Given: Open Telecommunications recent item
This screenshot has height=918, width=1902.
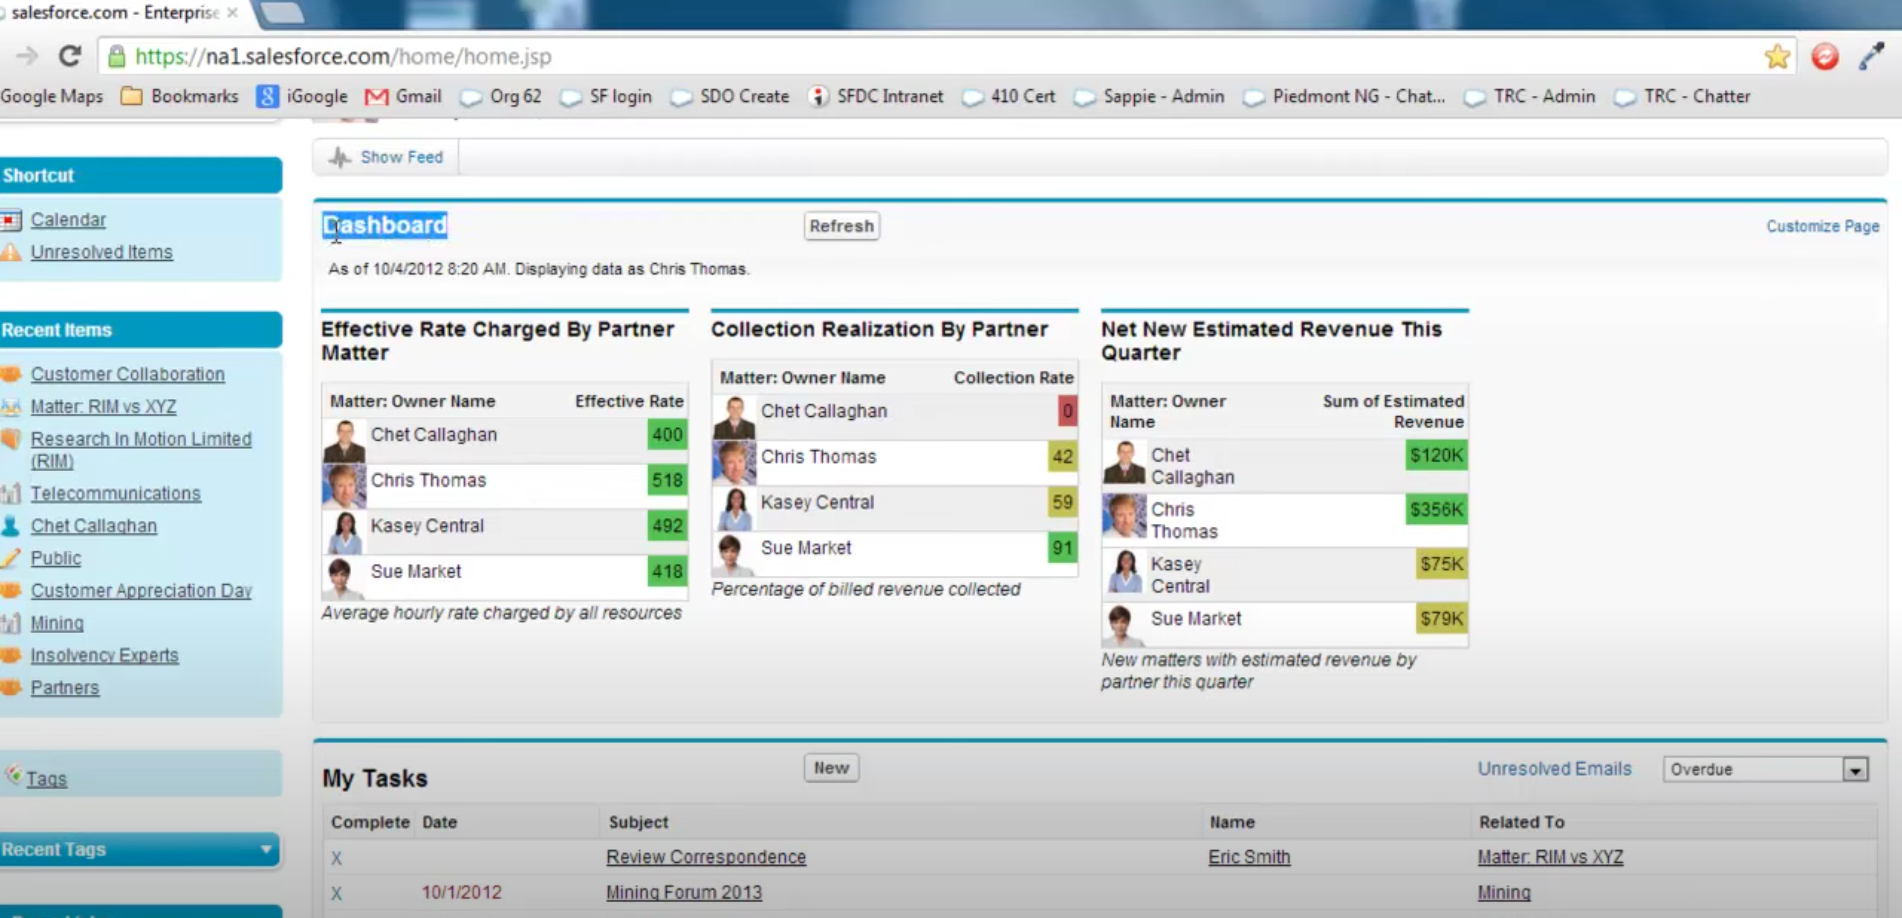Looking at the screenshot, I should [115, 493].
